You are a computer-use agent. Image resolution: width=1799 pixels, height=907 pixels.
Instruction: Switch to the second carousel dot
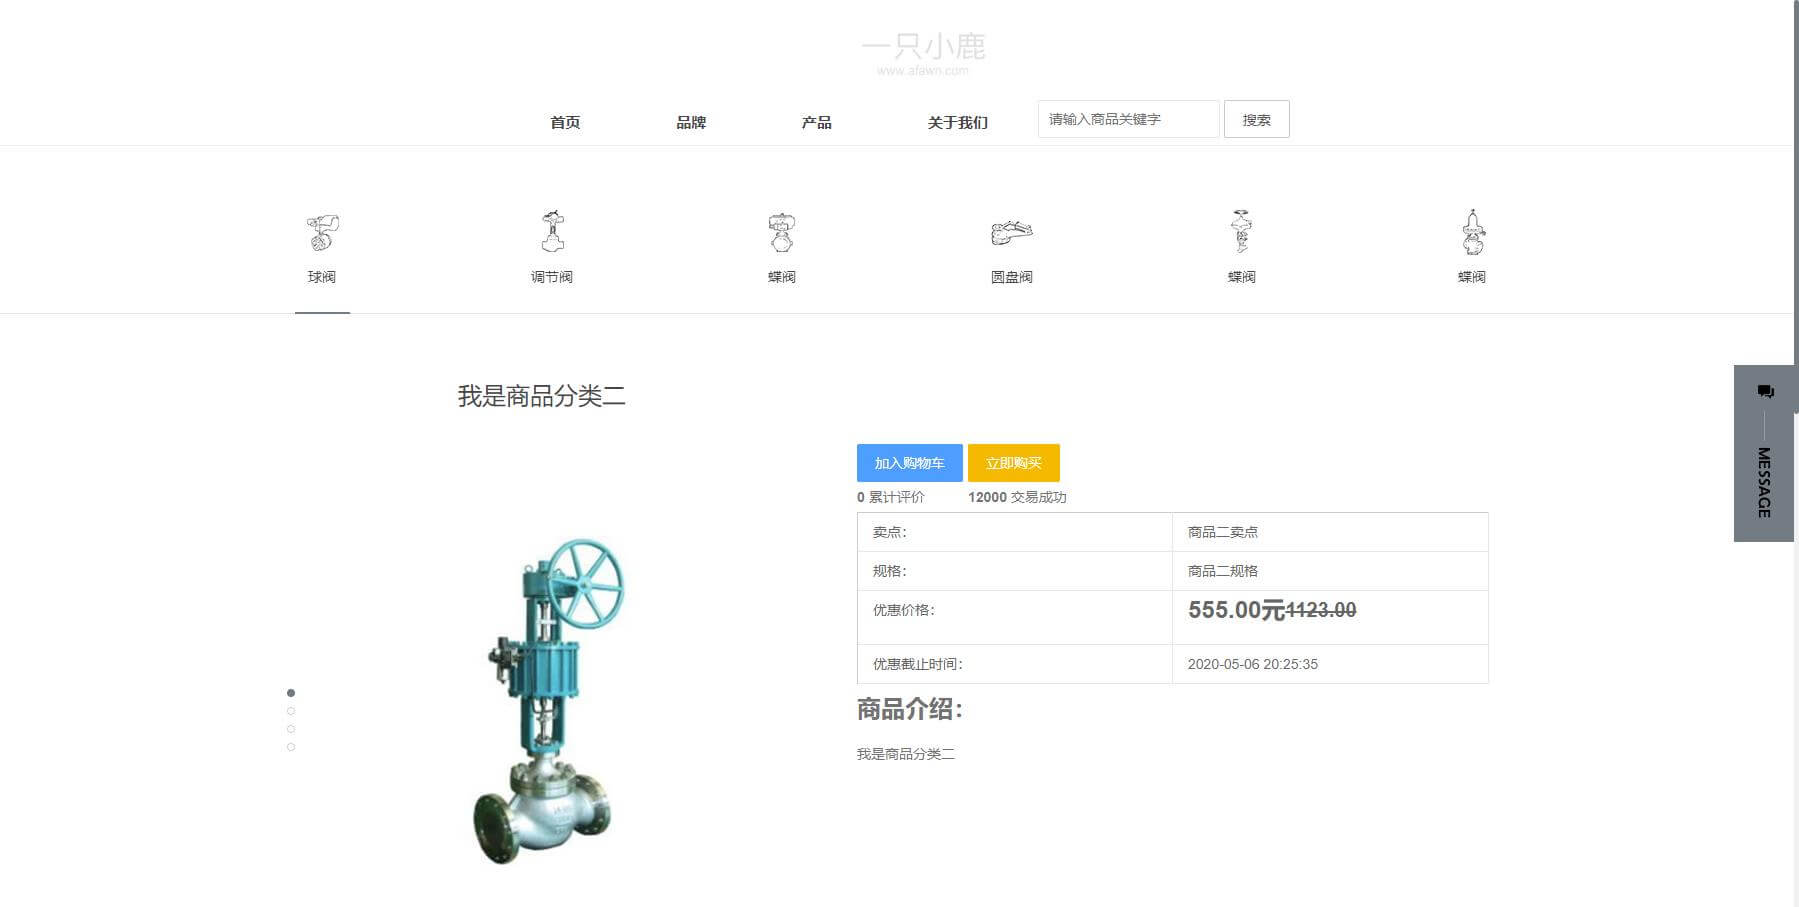(x=291, y=711)
